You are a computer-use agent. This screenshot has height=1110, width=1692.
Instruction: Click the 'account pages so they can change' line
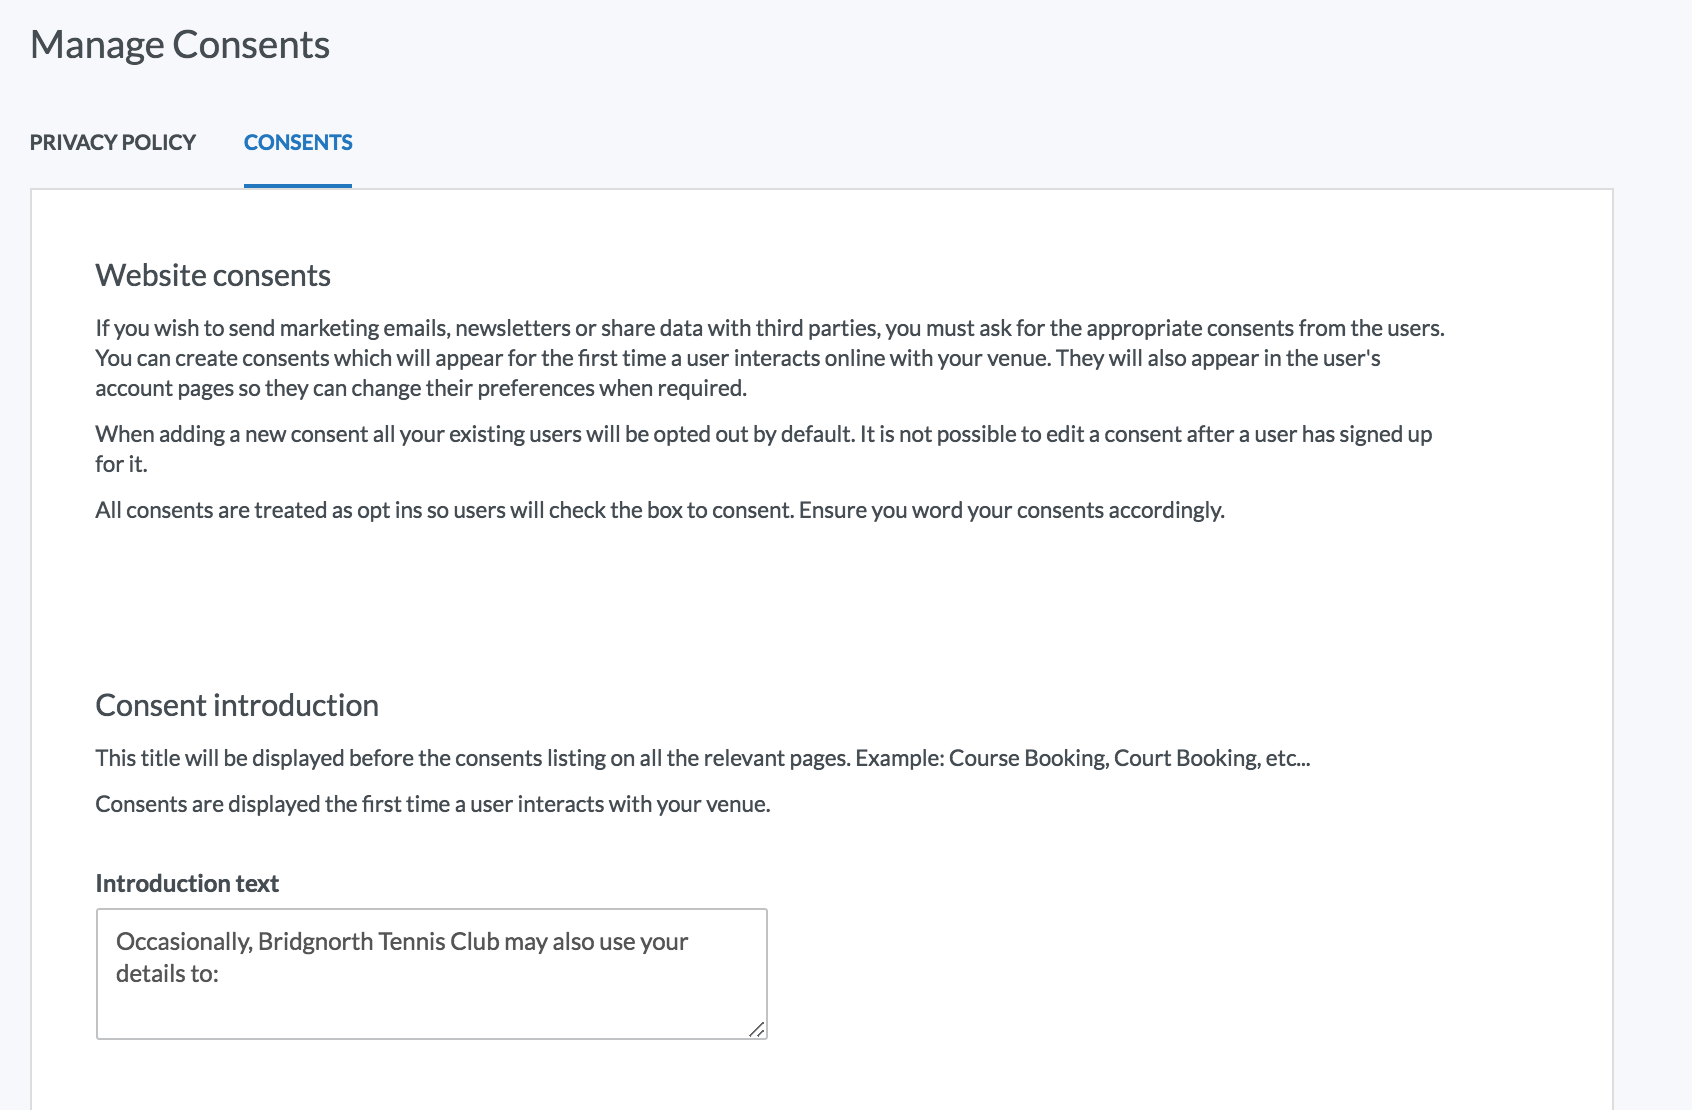[421, 388]
